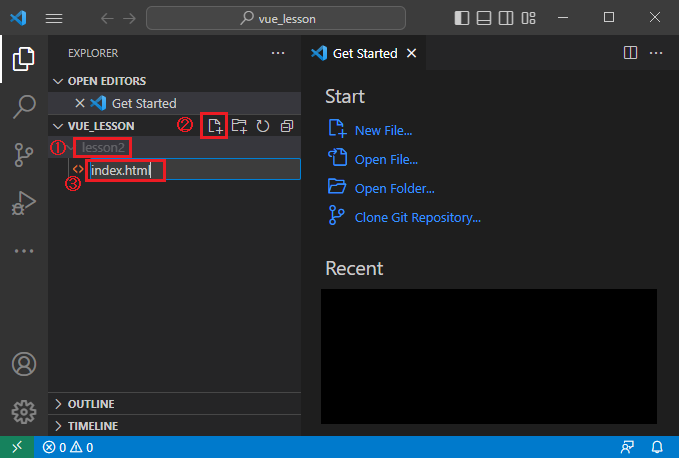Open the Explorer view in activity bar
This screenshot has width=679, height=458.
(x=23, y=59)
